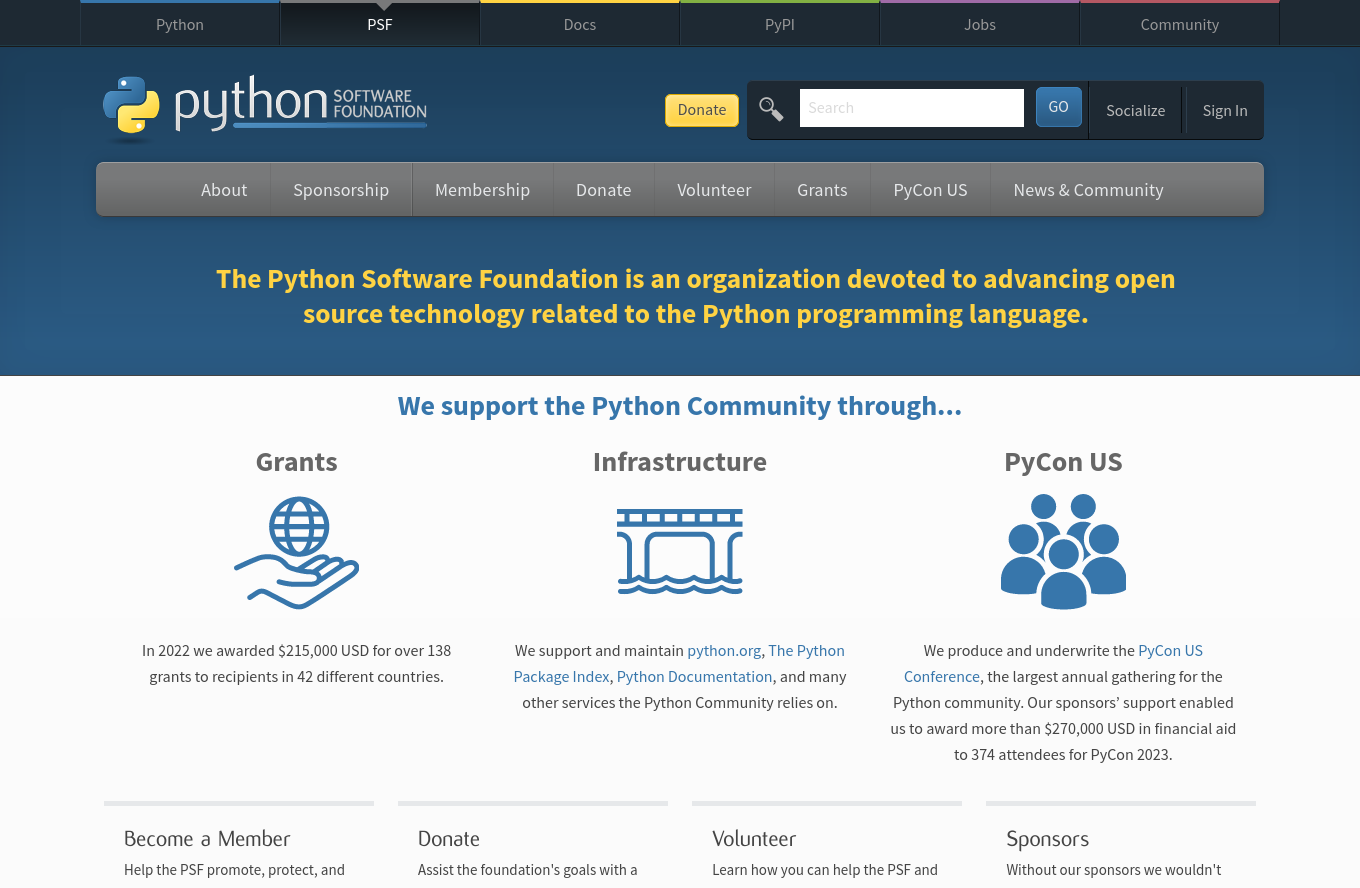Open Sponsorship in the main navigation
This screenshot has width=1360, height=888.
click(x=341, y=190)
